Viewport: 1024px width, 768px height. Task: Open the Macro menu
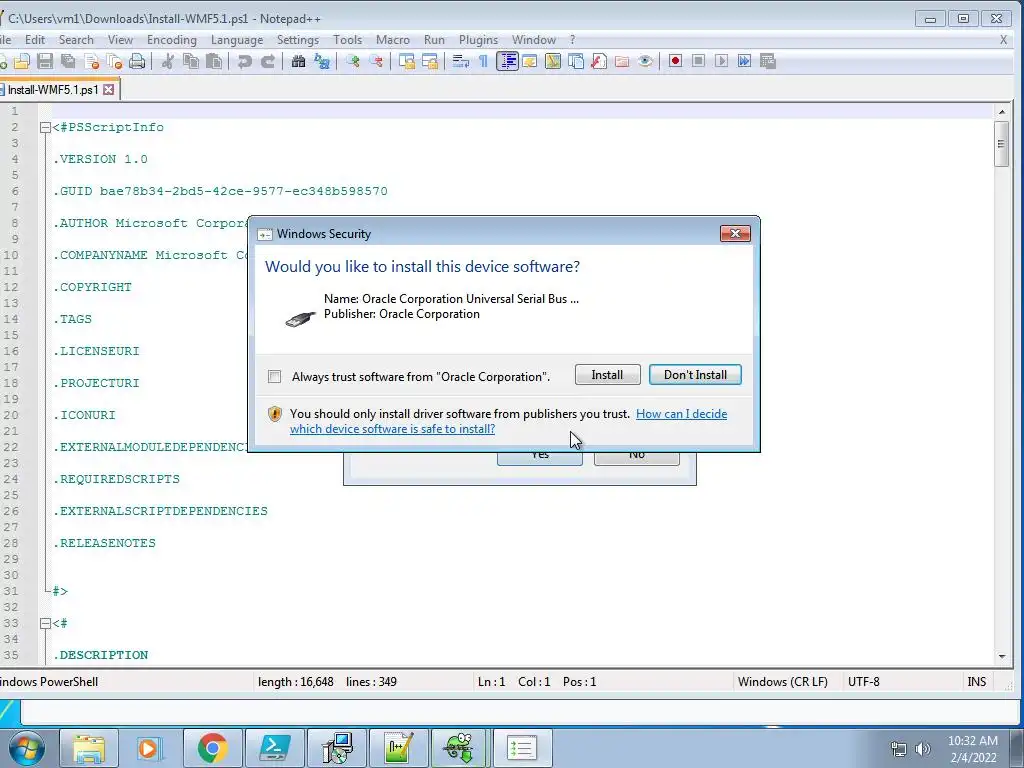392,40
